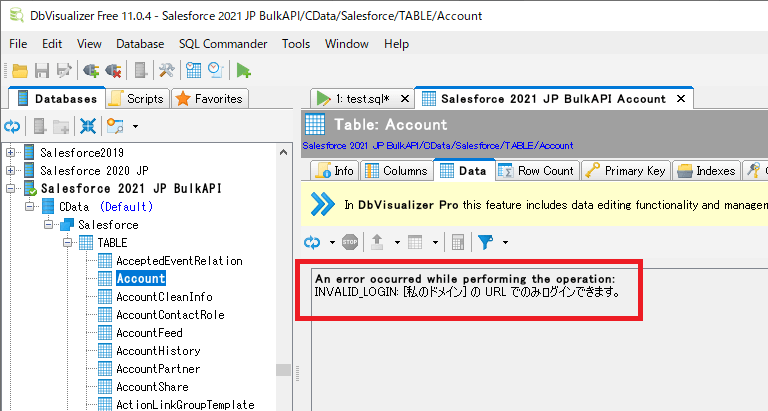The width and height of the screenshot is (768, 411).
Task: Open the SQL Commander menu
Action: pyautogui.click(x=223, y=44)
